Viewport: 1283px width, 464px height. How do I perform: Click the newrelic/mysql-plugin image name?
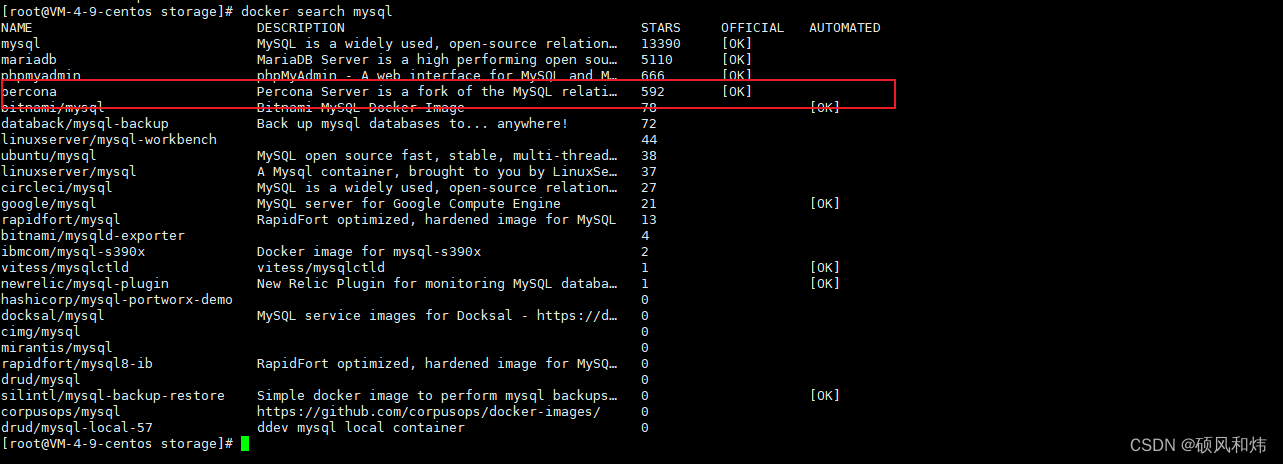pyautogui.click(x=85, y=284)
